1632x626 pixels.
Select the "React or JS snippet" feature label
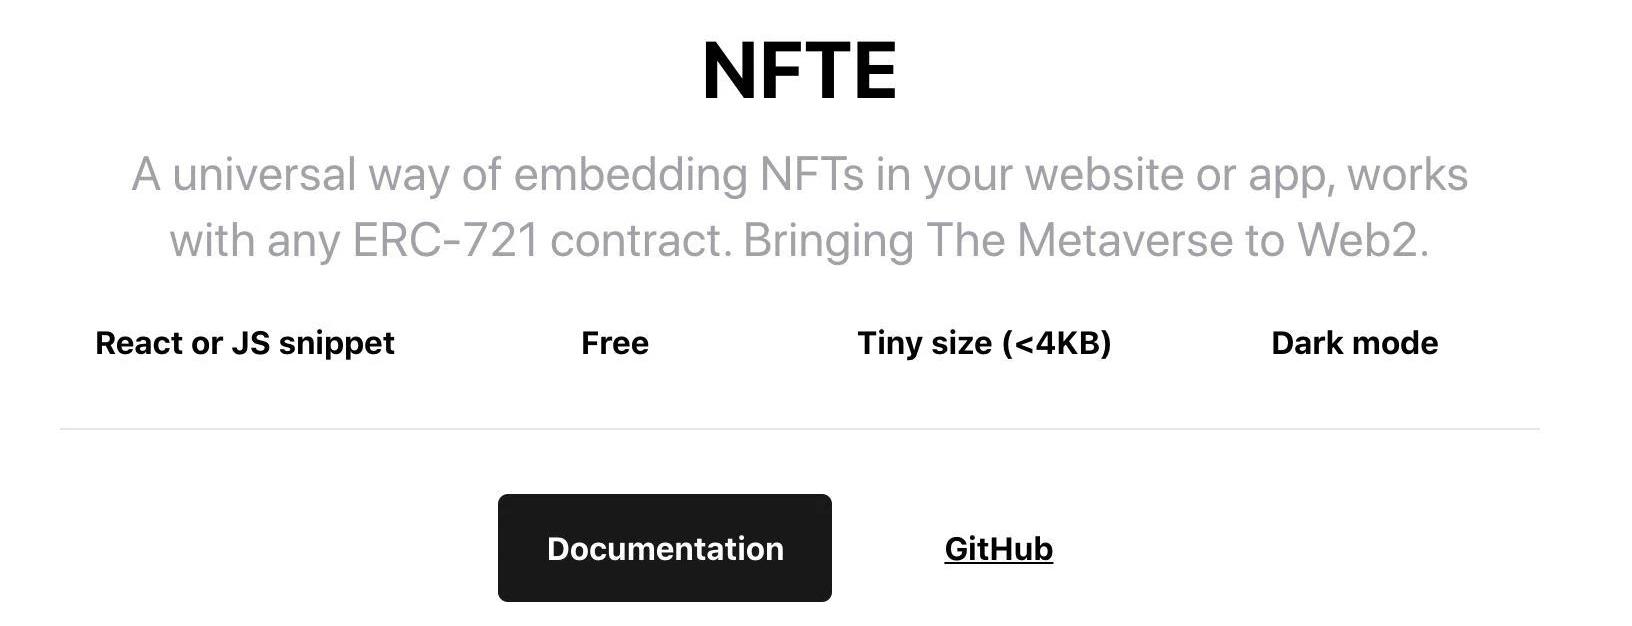pyautogui.click(x=245, y=343)
